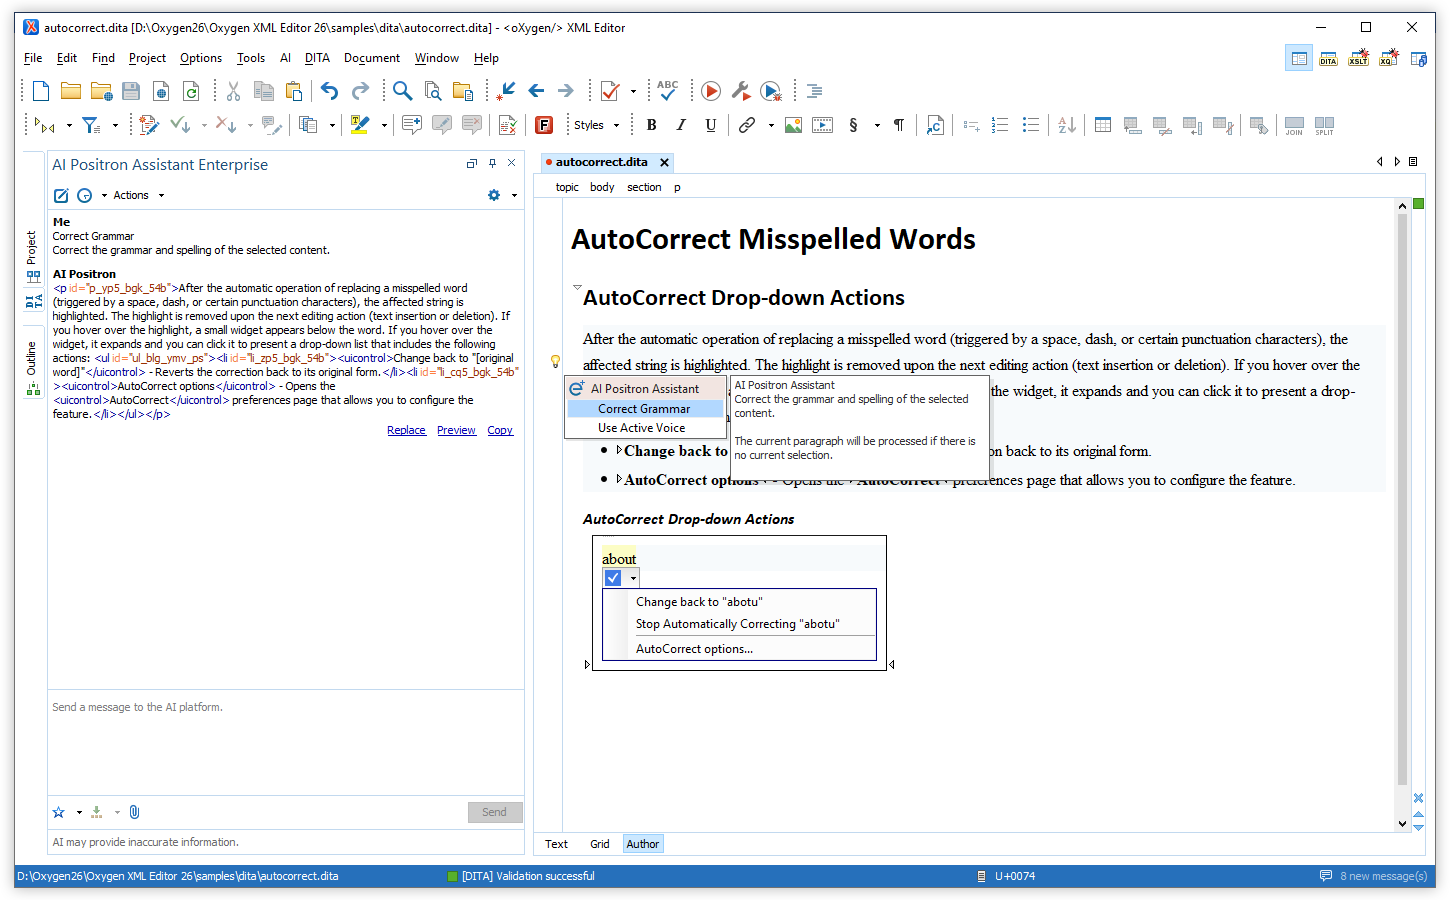Viewport: 1450px width, 900px height.
Task: Open Find/Replace magnifier icon
Action: [402, 91]
